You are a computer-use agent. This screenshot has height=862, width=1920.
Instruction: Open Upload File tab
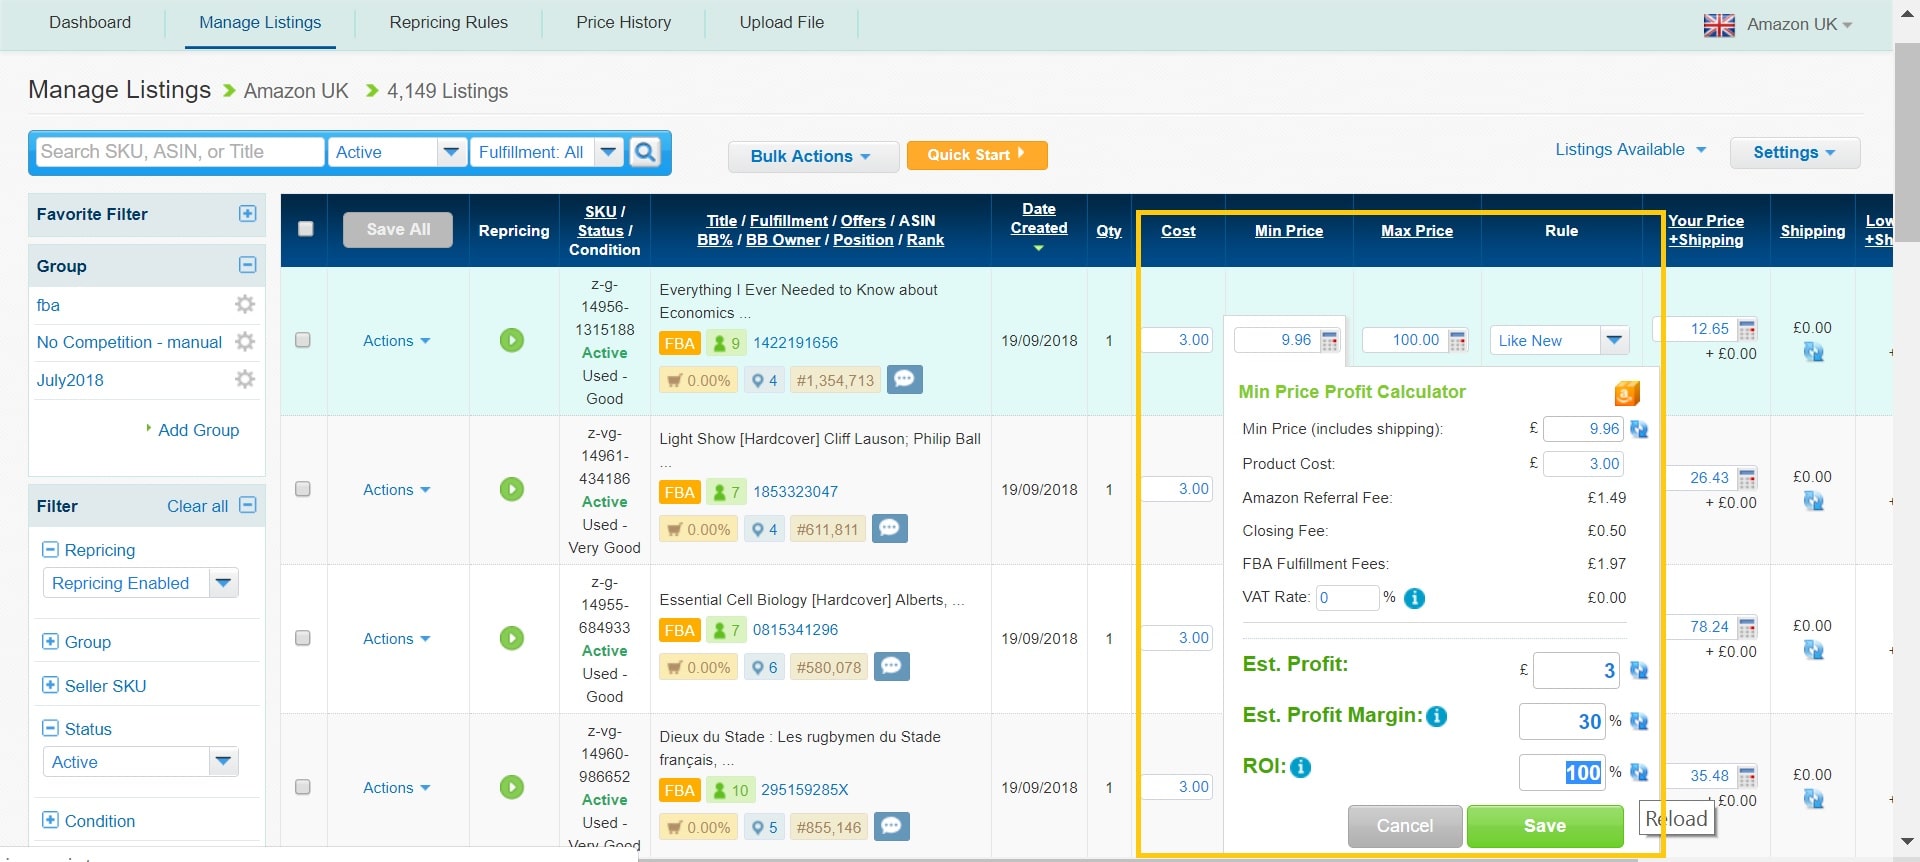click(x=782, y=23)
